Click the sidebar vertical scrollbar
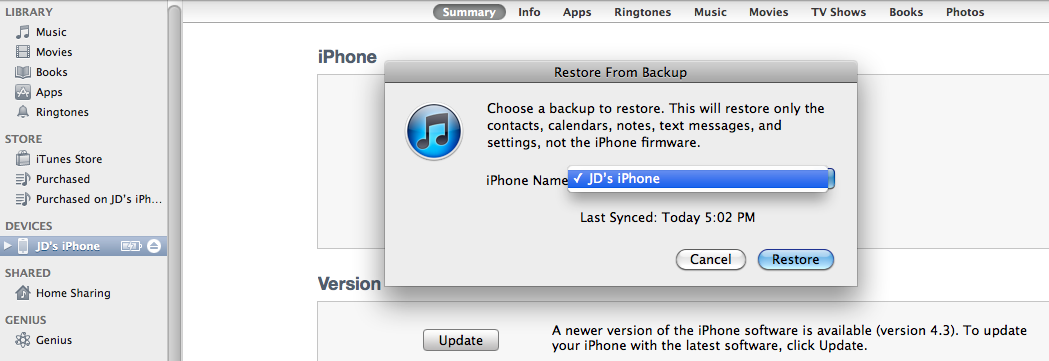The width and height of the screenshot is (1049, 361). (175, 180)
